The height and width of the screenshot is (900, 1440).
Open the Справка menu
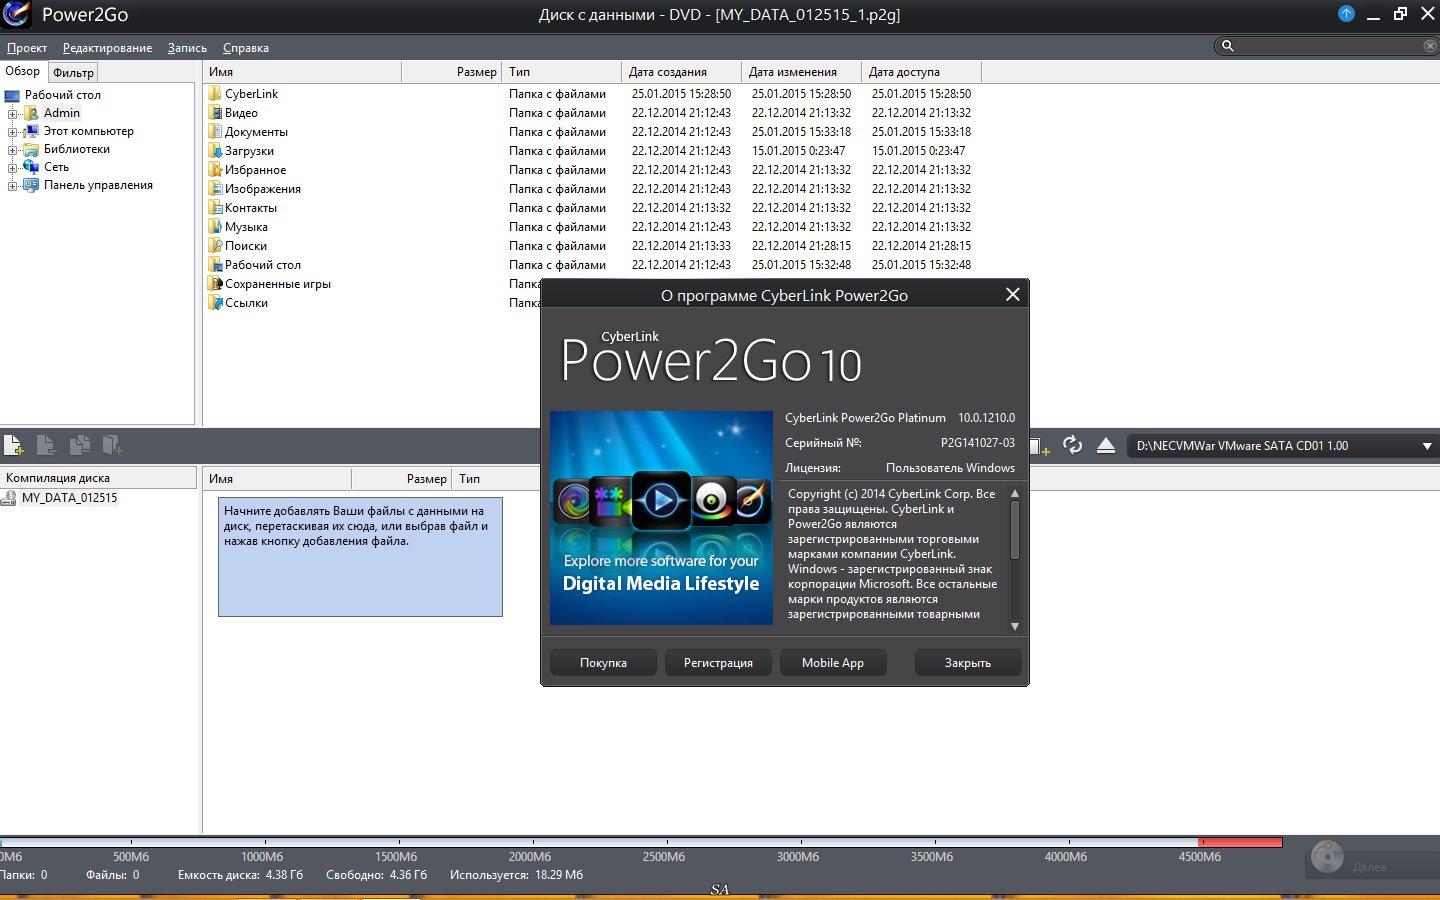[245, 47]
